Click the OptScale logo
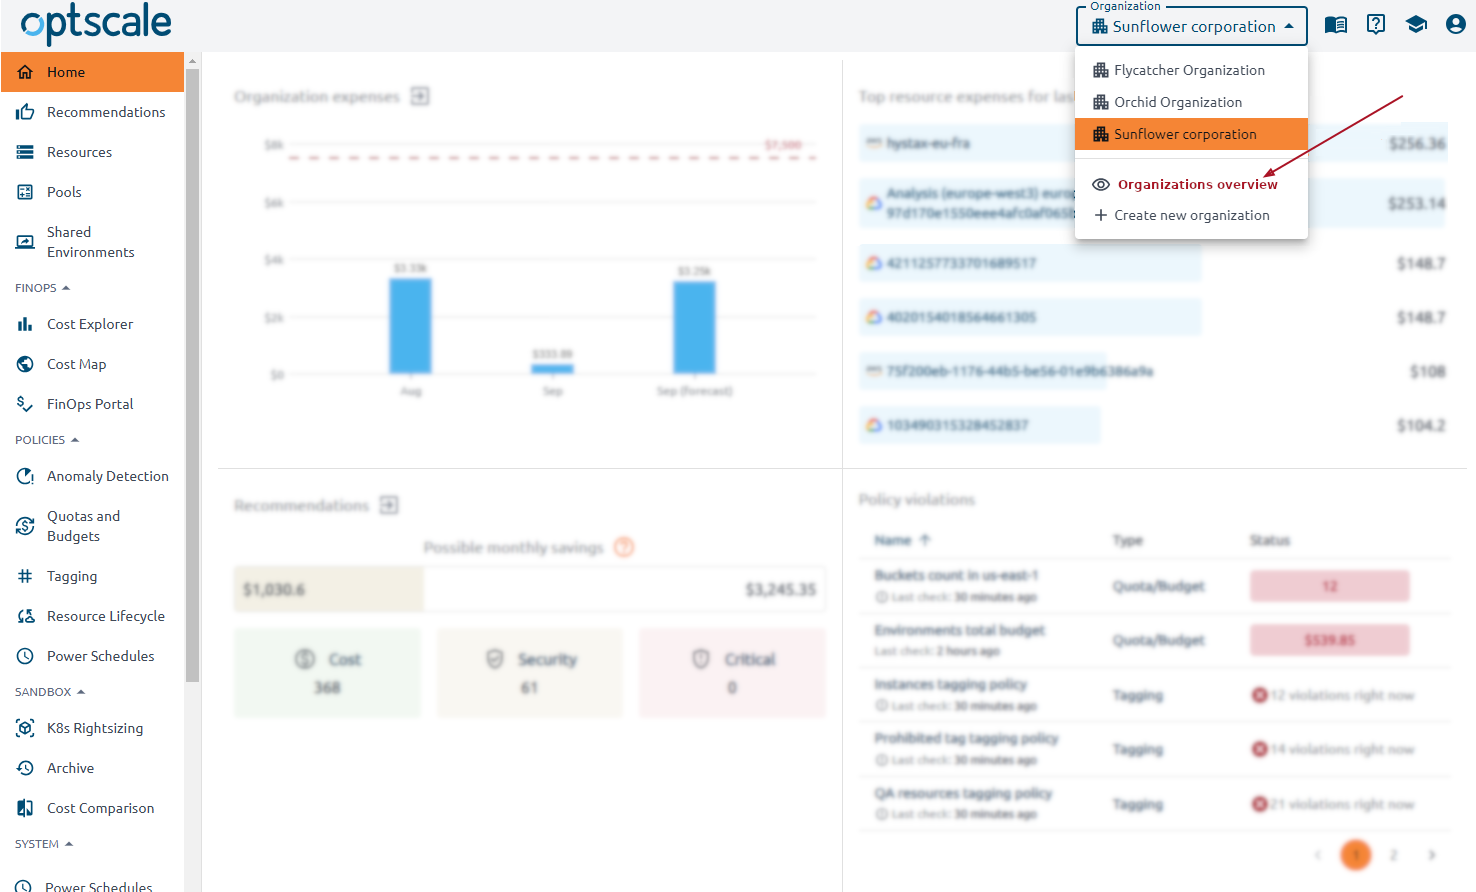The image size is (1476, 892). tap(96, 24)
